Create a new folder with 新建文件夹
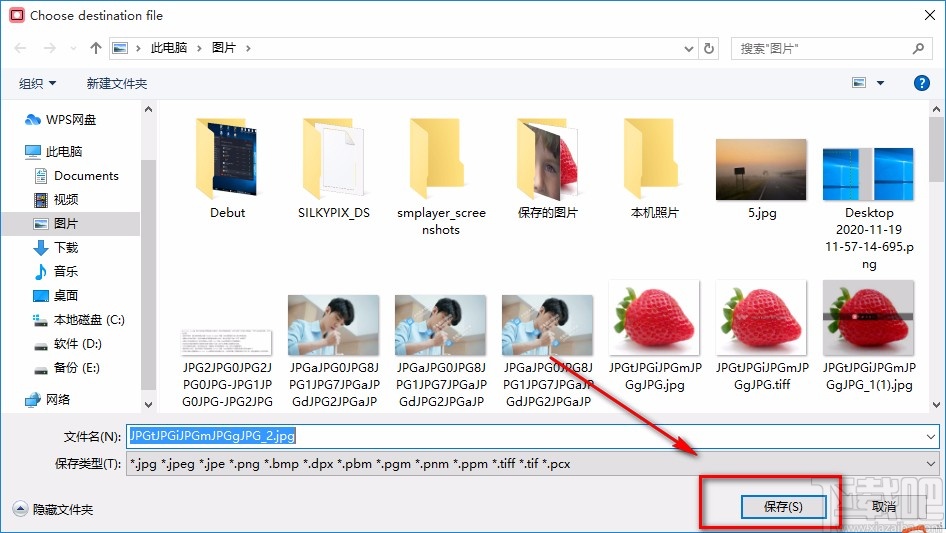The width and height of the screenshot is (946, 533). [x=116, y=83]
